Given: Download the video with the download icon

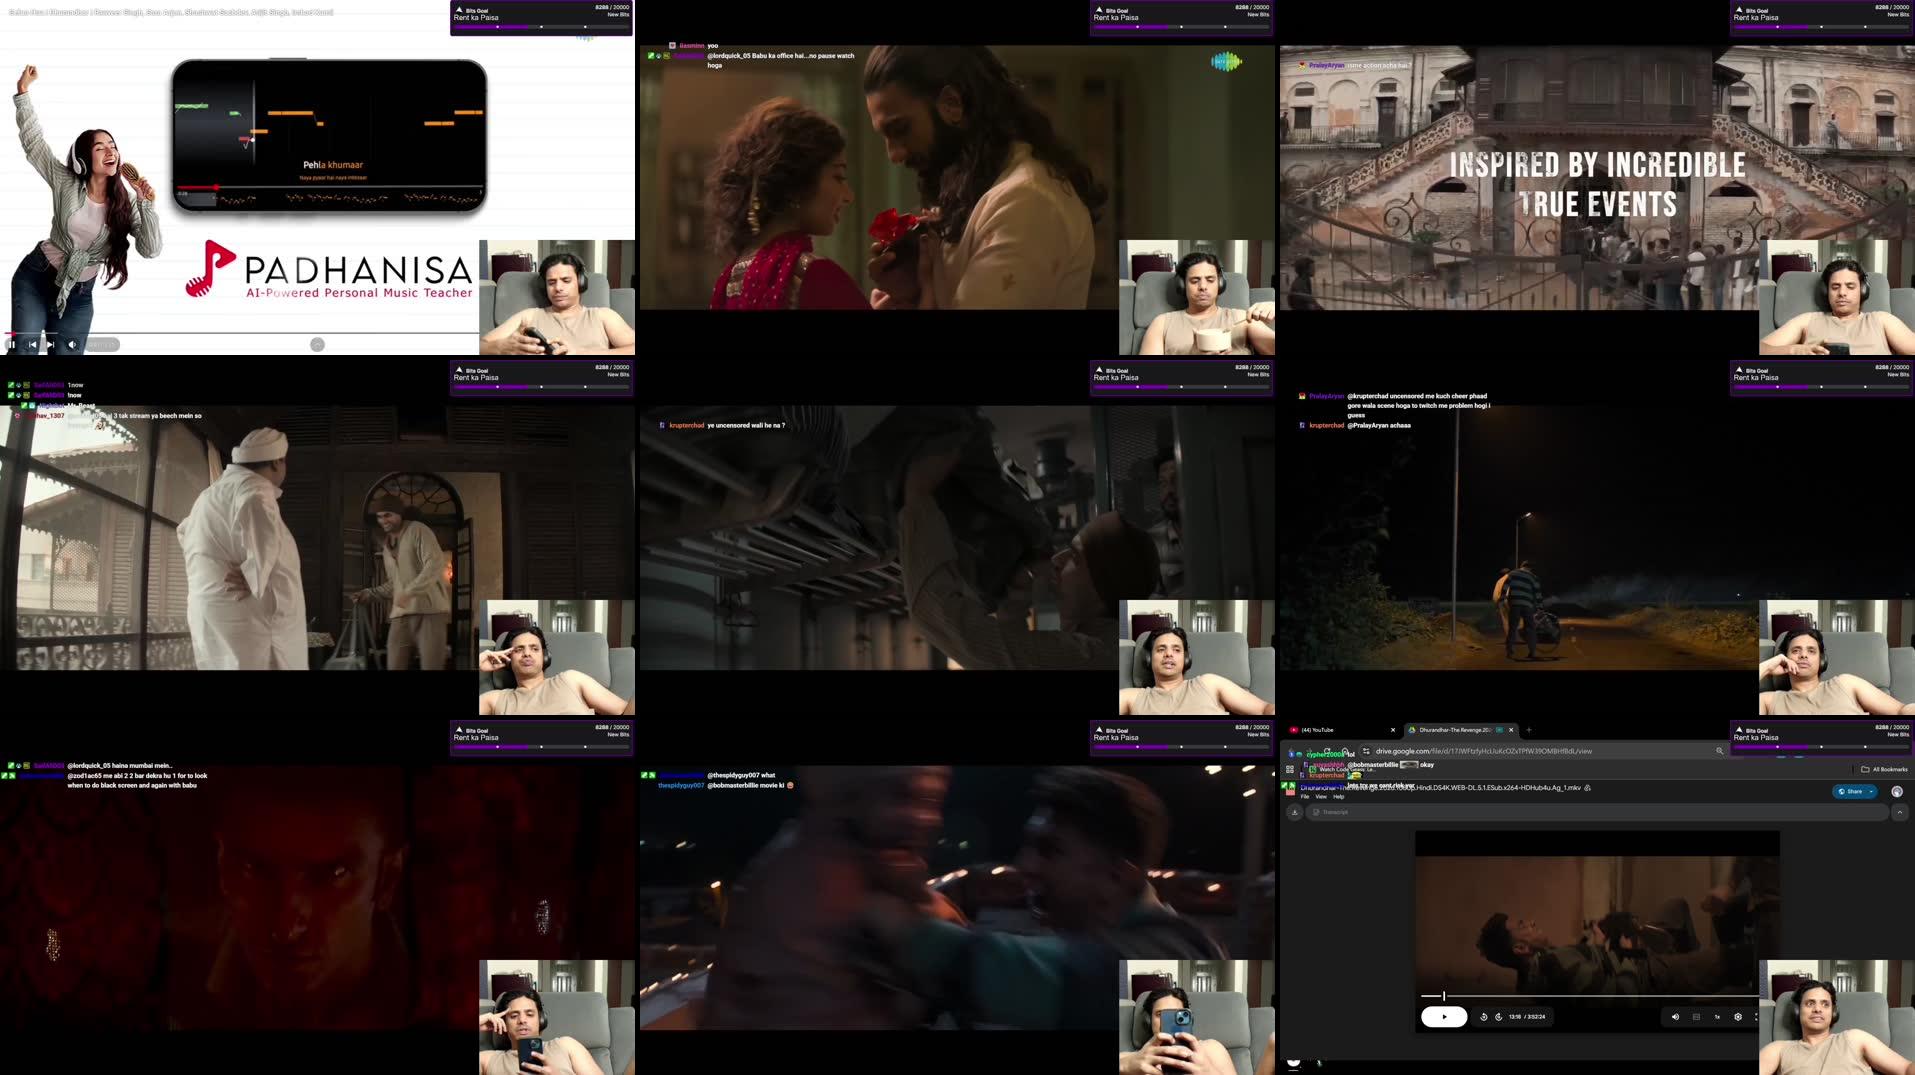Looking at the screenshot, I should tap(1294, 812).
